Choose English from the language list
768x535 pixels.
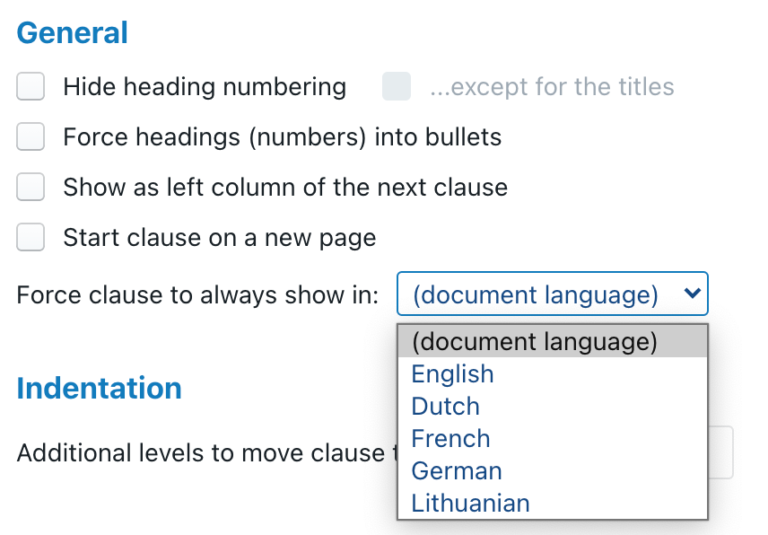point(453,374)
